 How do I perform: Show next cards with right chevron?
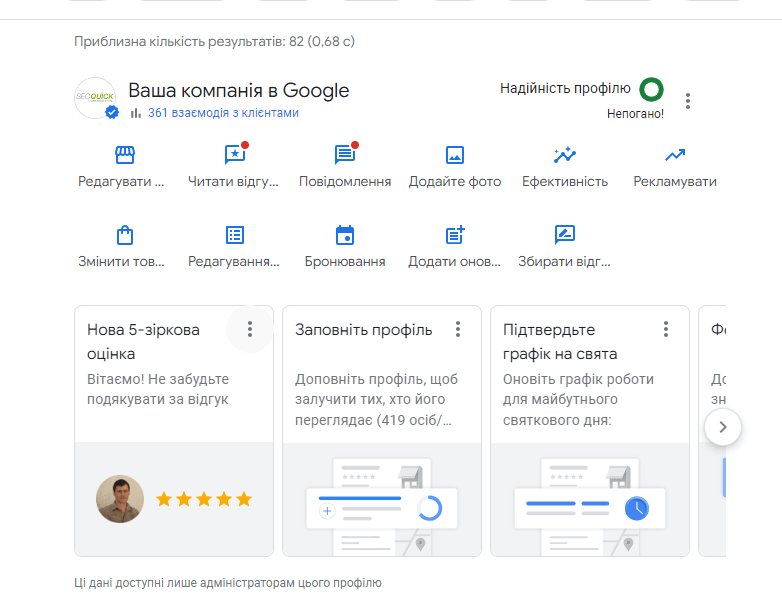tap(723, 427)
